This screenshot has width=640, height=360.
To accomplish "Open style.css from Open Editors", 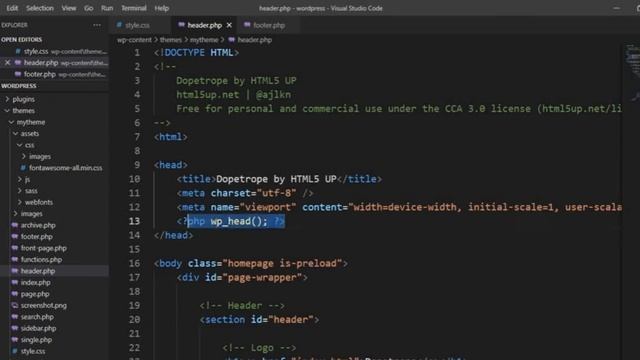I will pos(55,51).
